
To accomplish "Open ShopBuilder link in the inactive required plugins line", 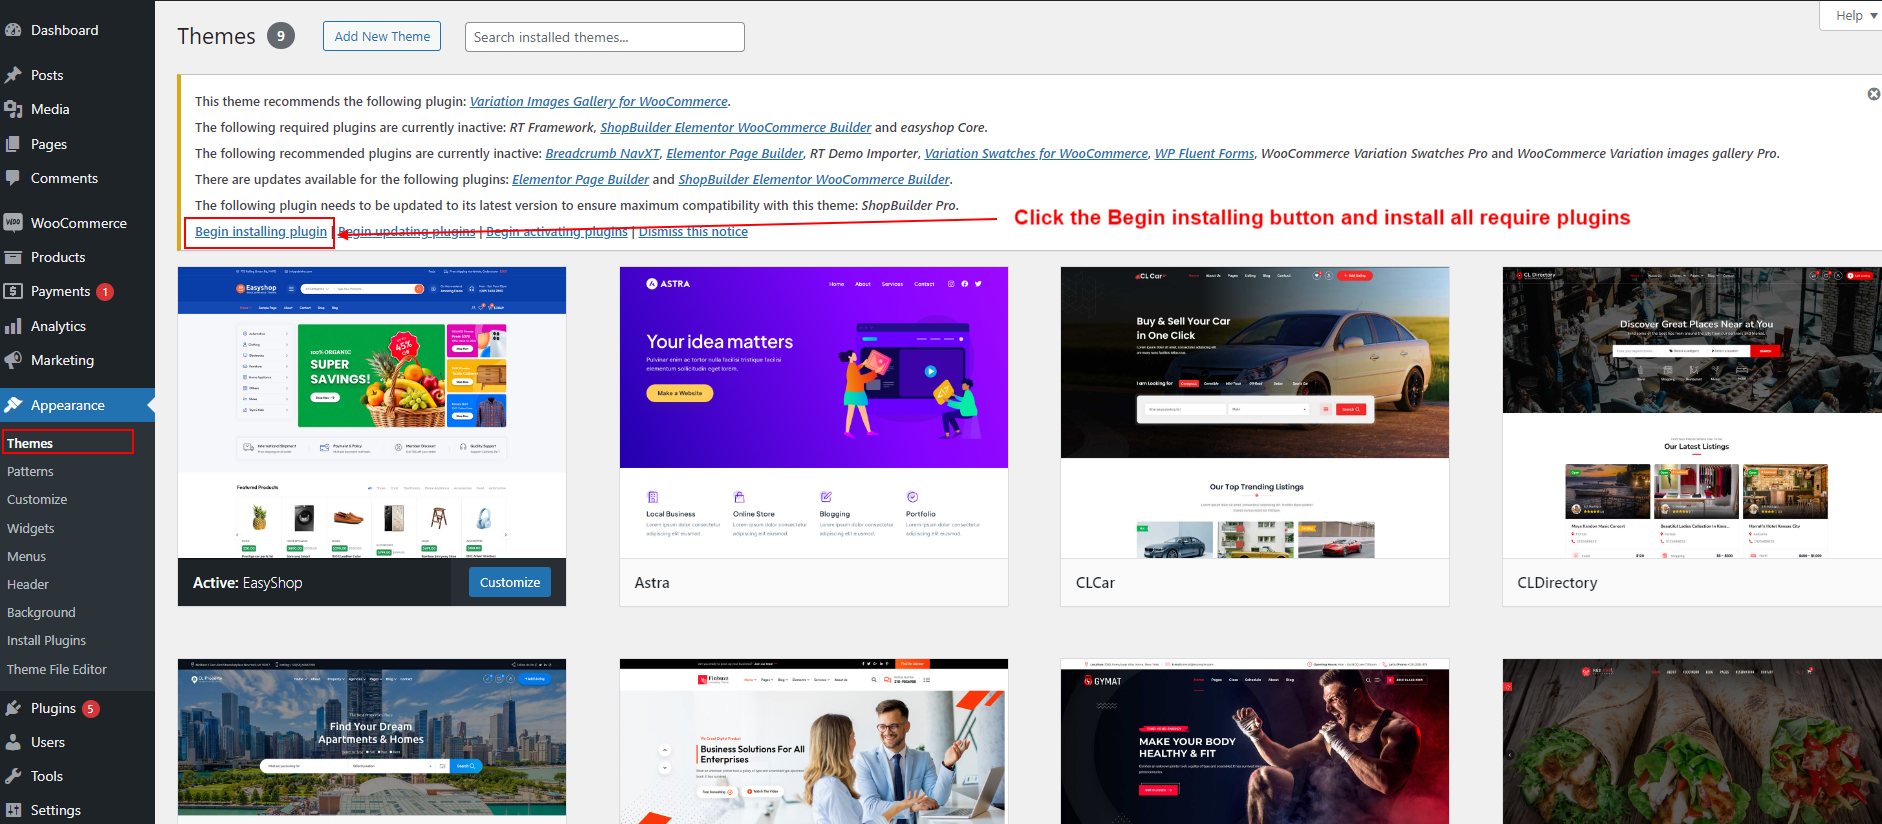I will 736,127.
